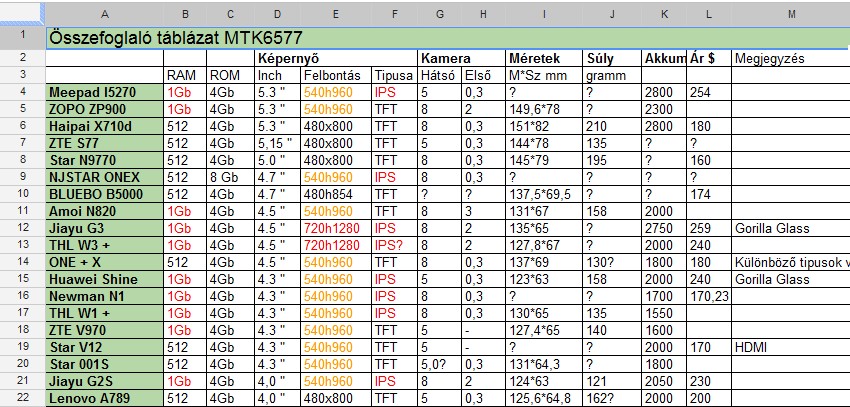850x407 pixels.
Task: Select the '210' weight cell
Action: 613,126
